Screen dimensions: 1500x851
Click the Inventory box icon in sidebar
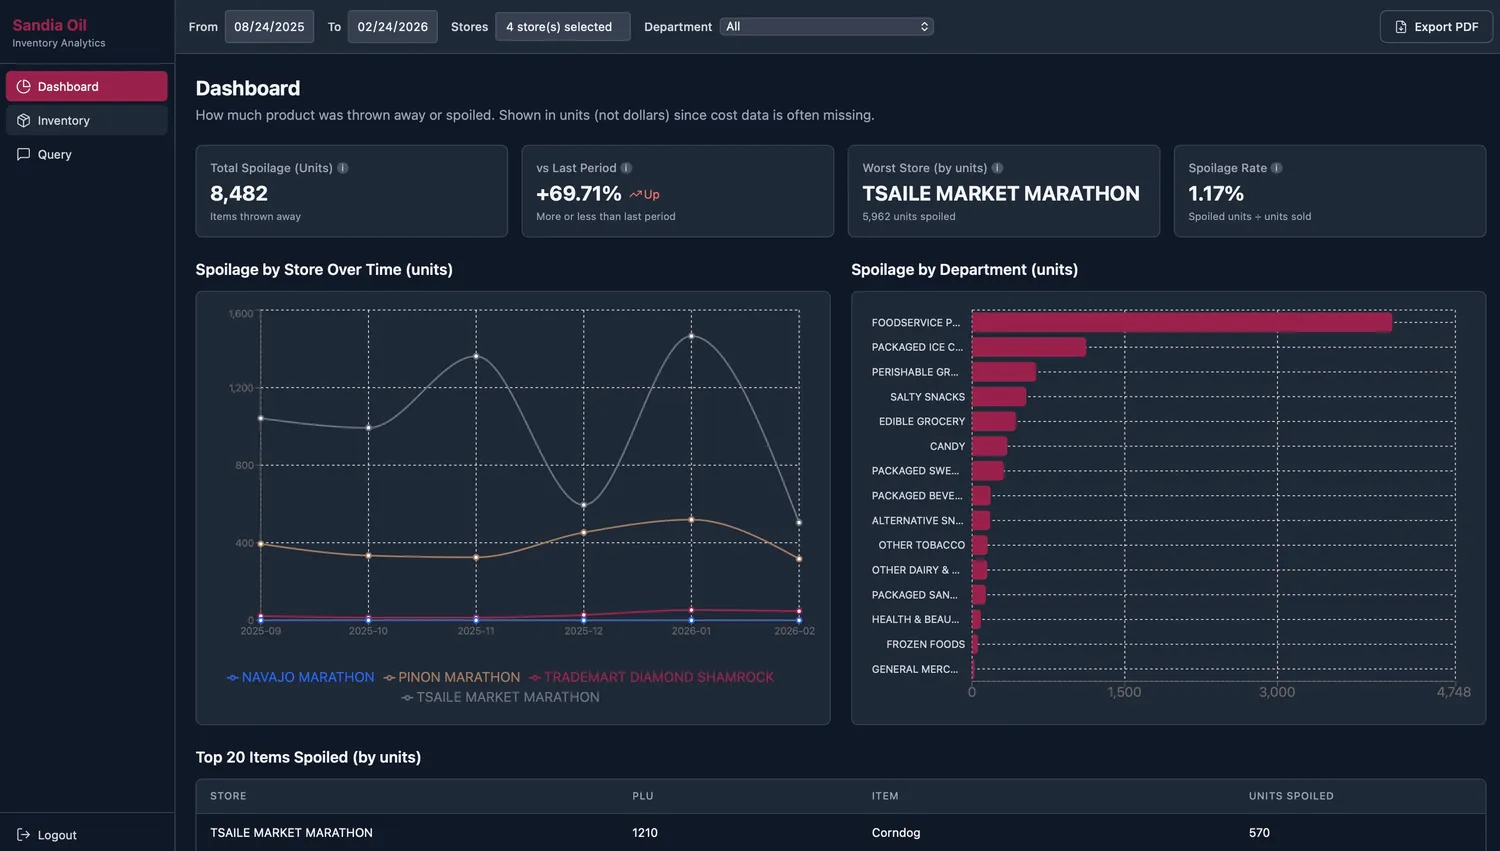pos(22,120)
